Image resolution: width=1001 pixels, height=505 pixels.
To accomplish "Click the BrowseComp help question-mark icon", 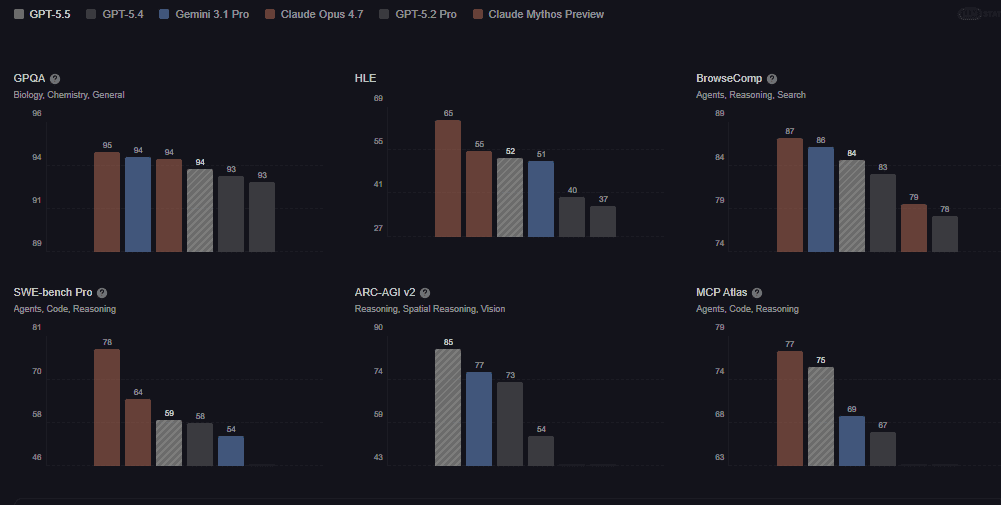I will coord(771,78).
